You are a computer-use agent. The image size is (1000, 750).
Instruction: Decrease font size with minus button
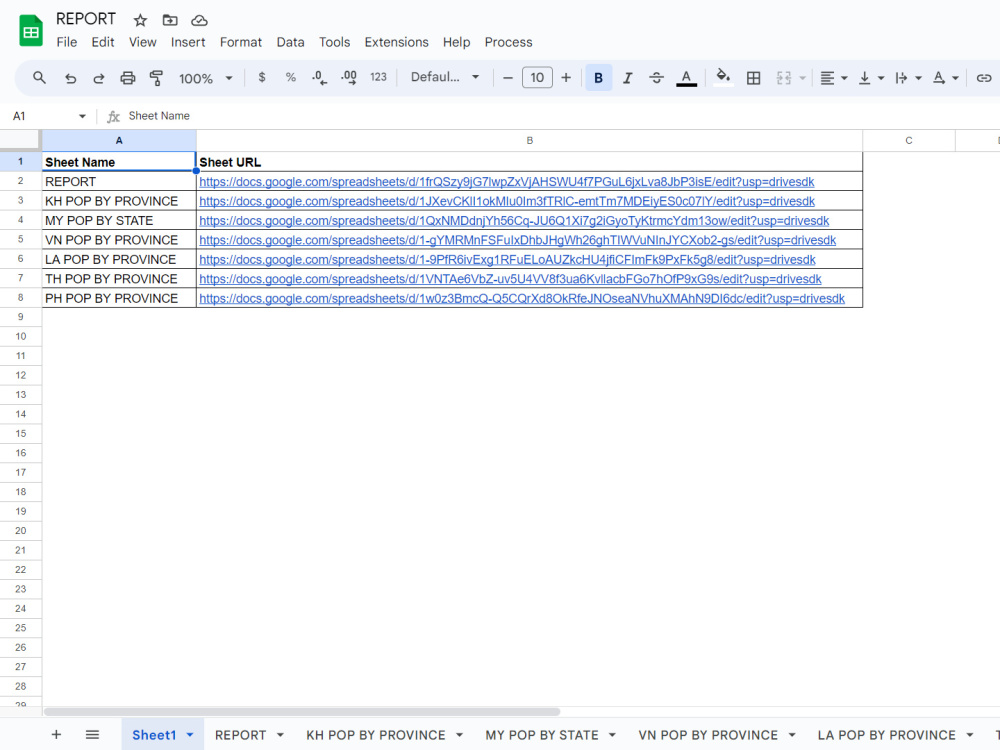508,78
